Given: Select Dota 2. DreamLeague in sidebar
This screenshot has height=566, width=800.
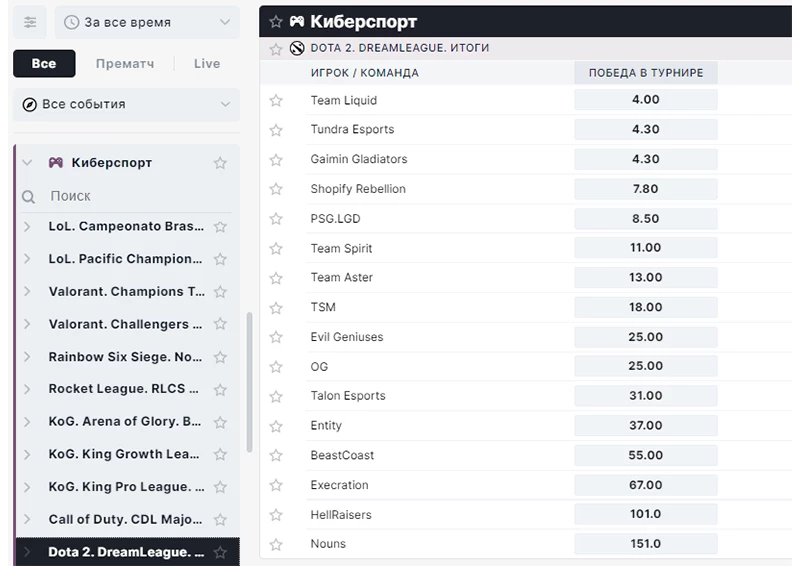Looking at the screenshot, I should 126,552.
